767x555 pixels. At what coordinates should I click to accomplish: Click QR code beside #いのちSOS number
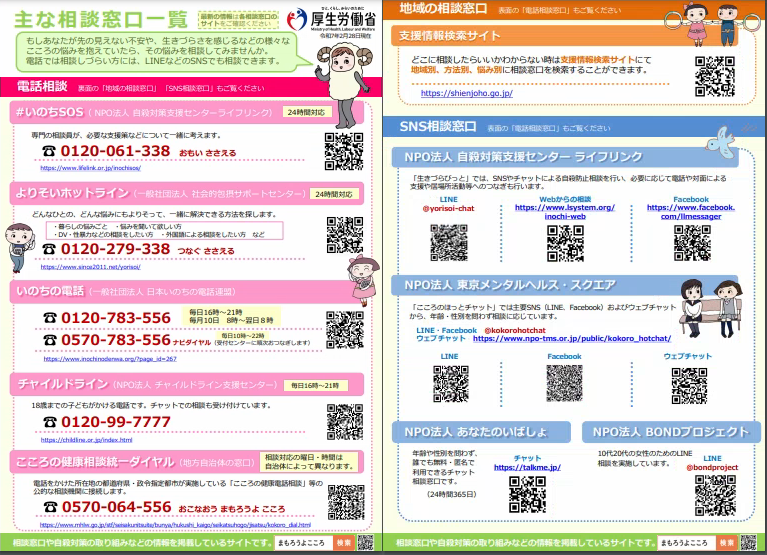[344, 152]
